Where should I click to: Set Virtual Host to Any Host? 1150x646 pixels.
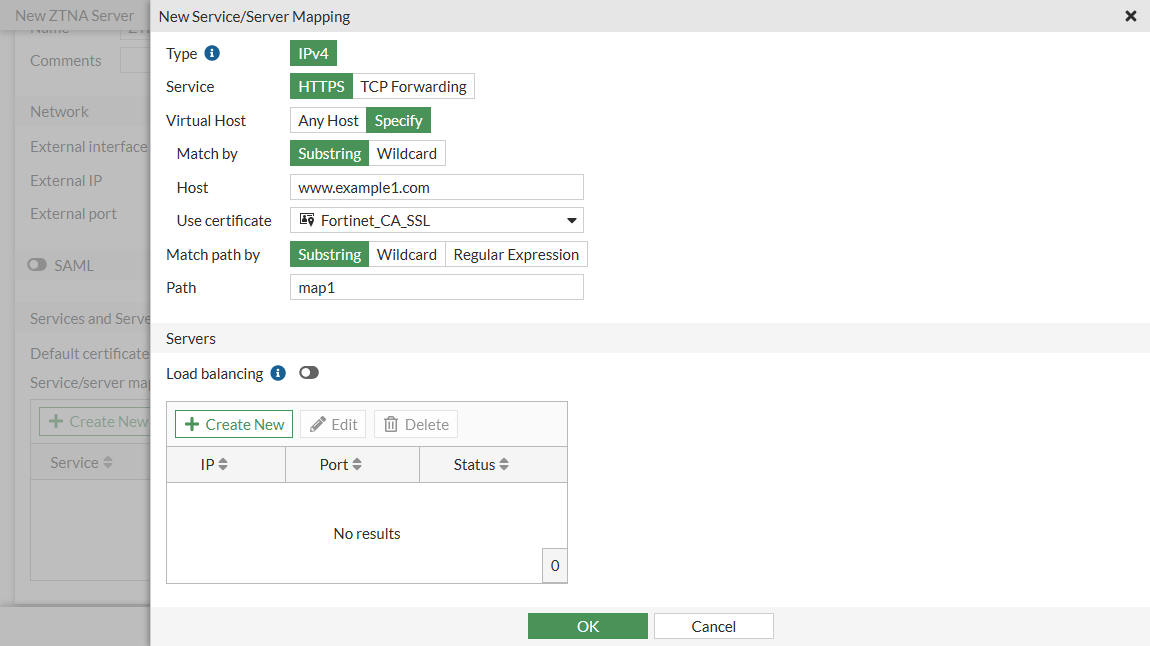coord(328,121)
